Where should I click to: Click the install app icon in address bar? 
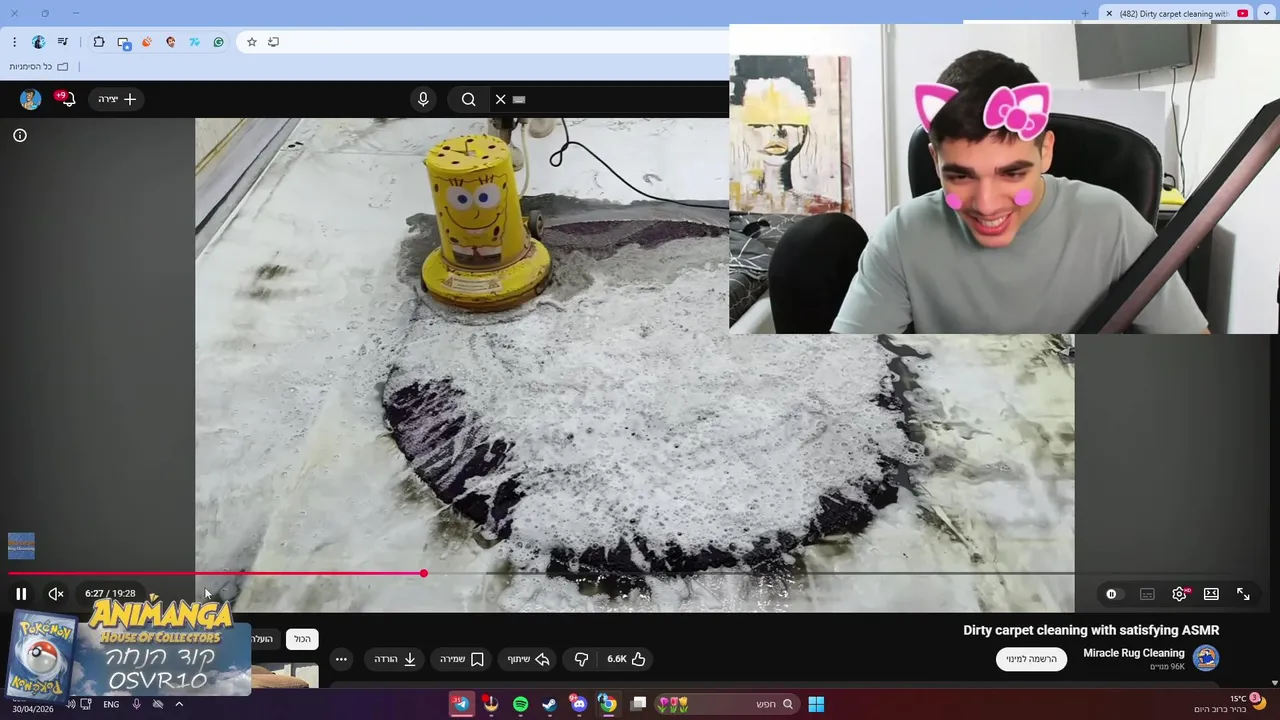coord(274,42)
